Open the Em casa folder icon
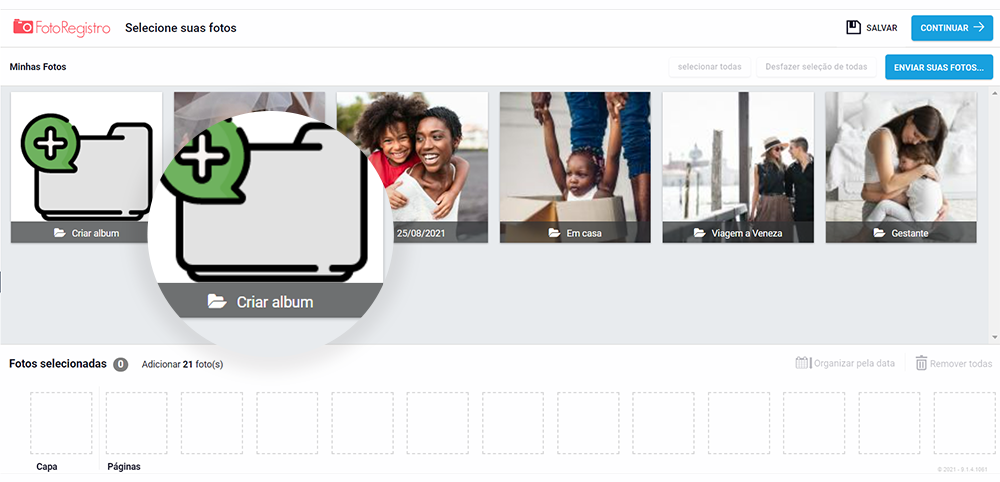This screenshot has width=1000, height=482. pos(554,233)
